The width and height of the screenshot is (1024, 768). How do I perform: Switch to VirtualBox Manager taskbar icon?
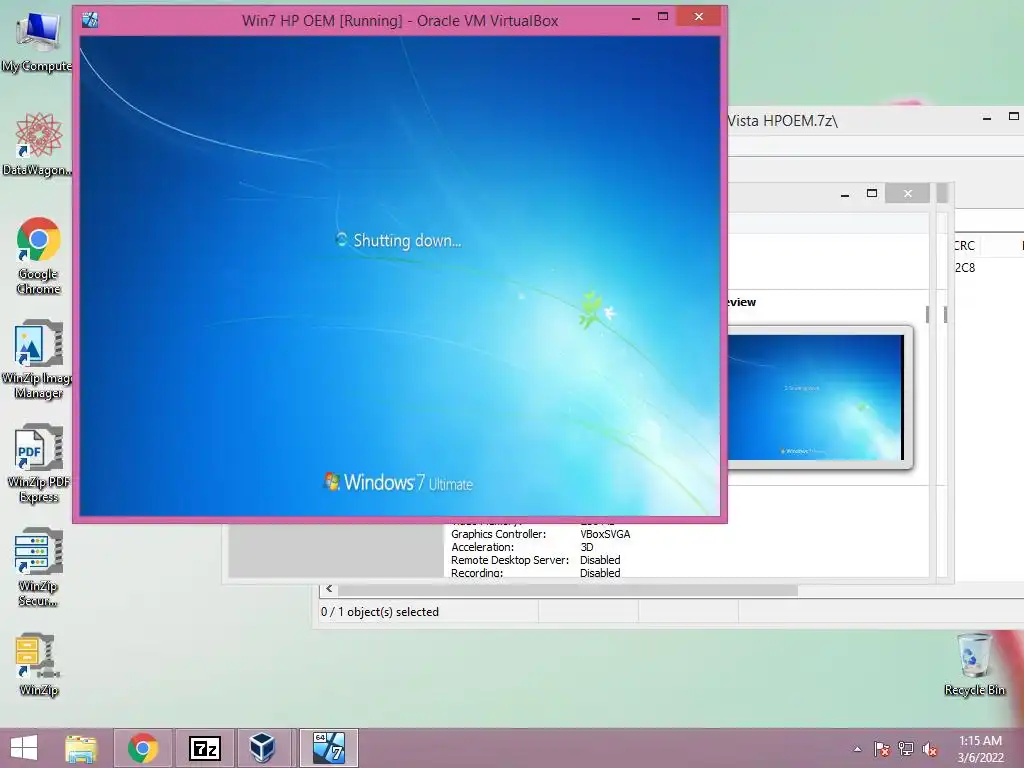(263, 748)
